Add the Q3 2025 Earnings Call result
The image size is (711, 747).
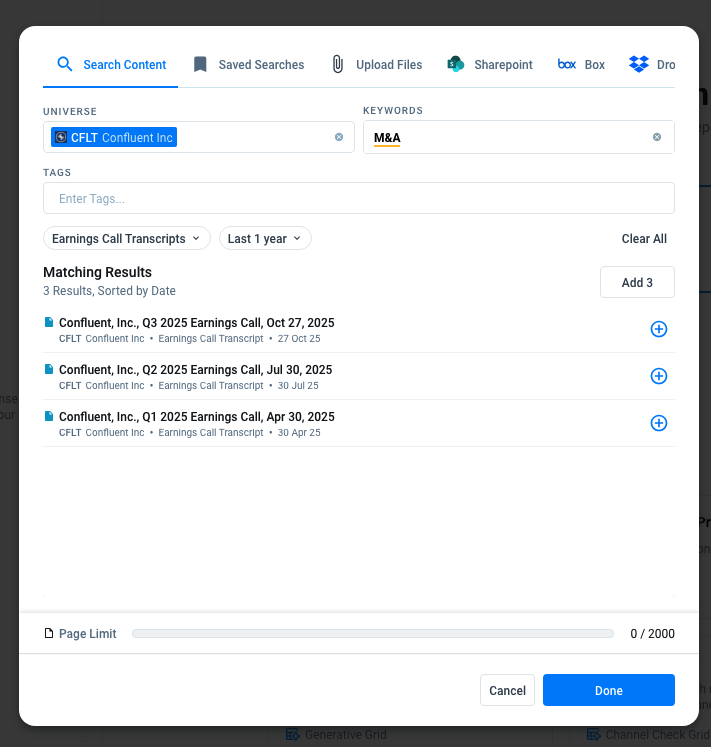point(658,329)
